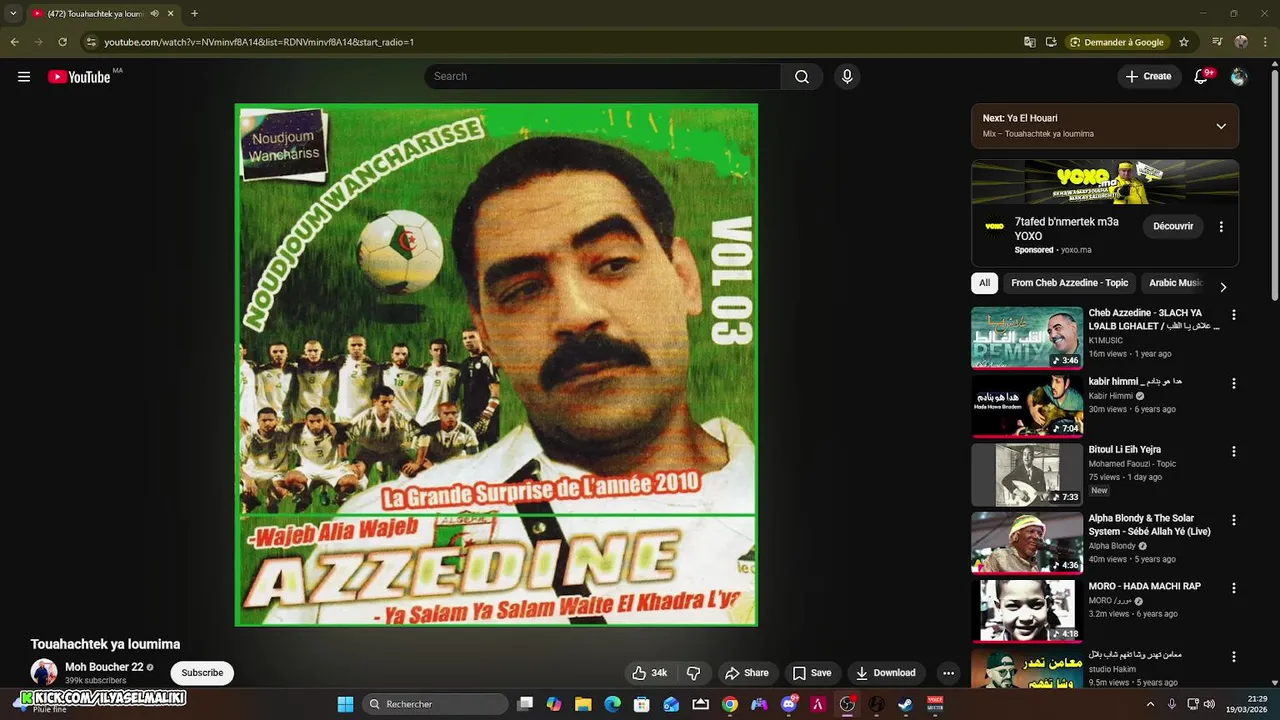Subscribe to Moh Boucher 22
1280x720 pixels.
point(202,673)
